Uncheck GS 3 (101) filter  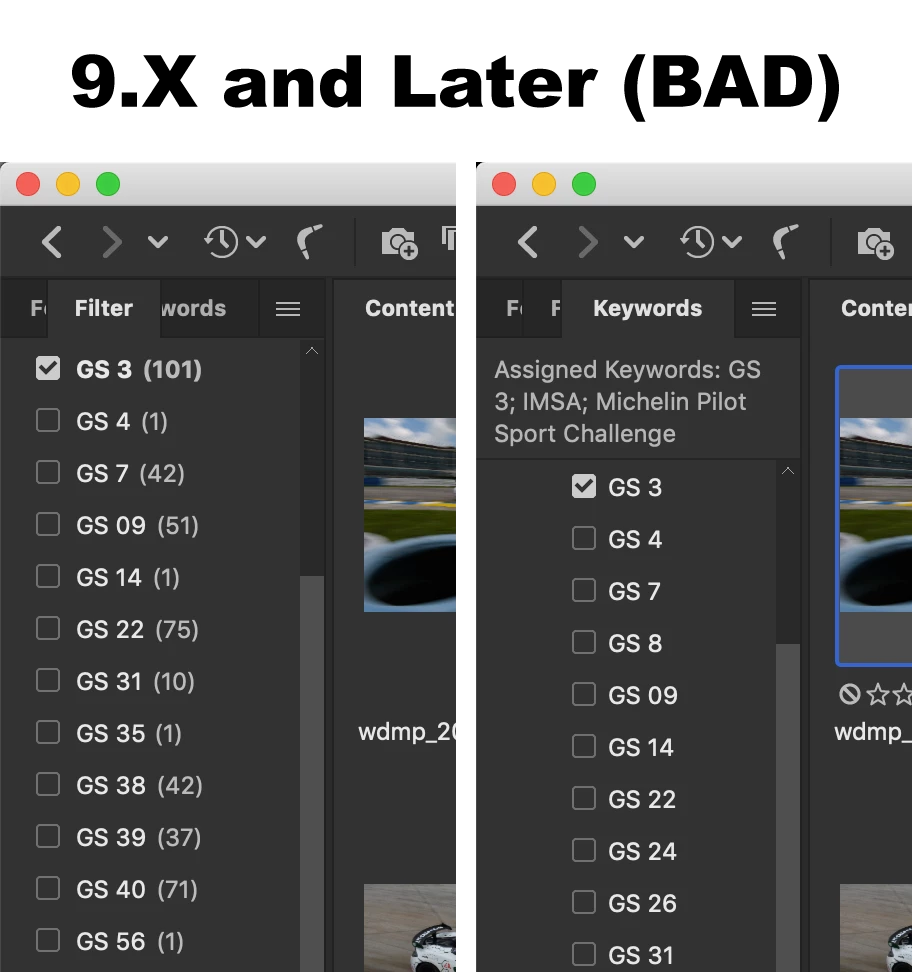48,368
